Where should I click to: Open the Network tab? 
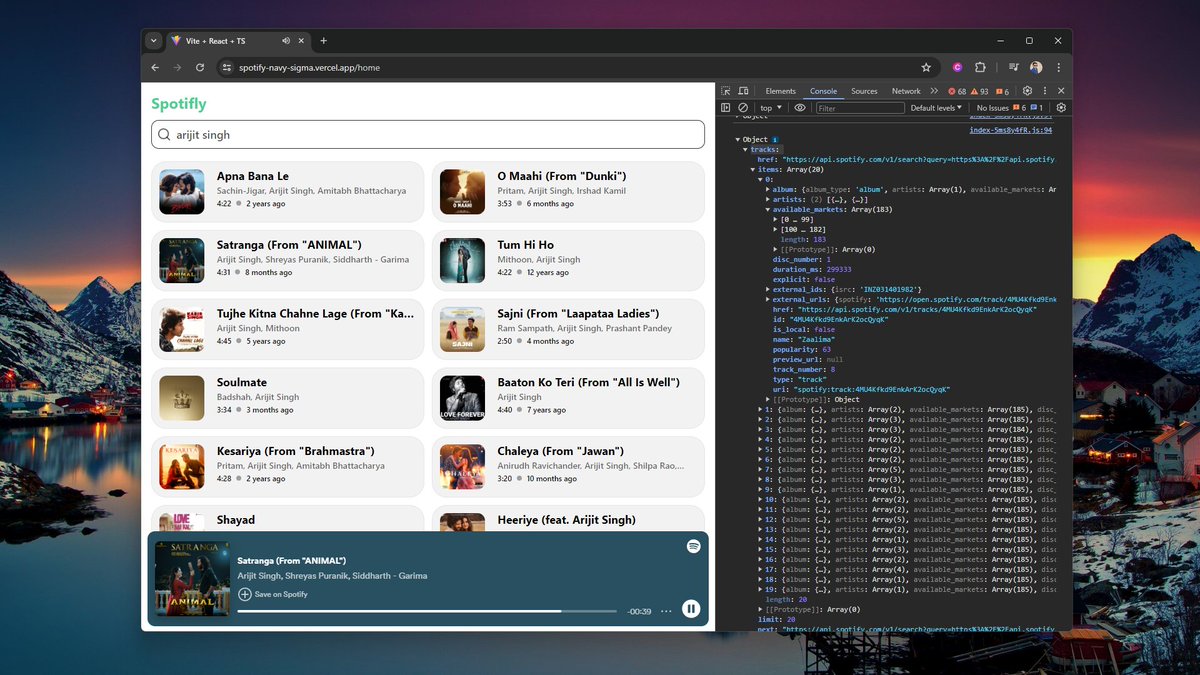pyautogui.click(x=906, y=91)
